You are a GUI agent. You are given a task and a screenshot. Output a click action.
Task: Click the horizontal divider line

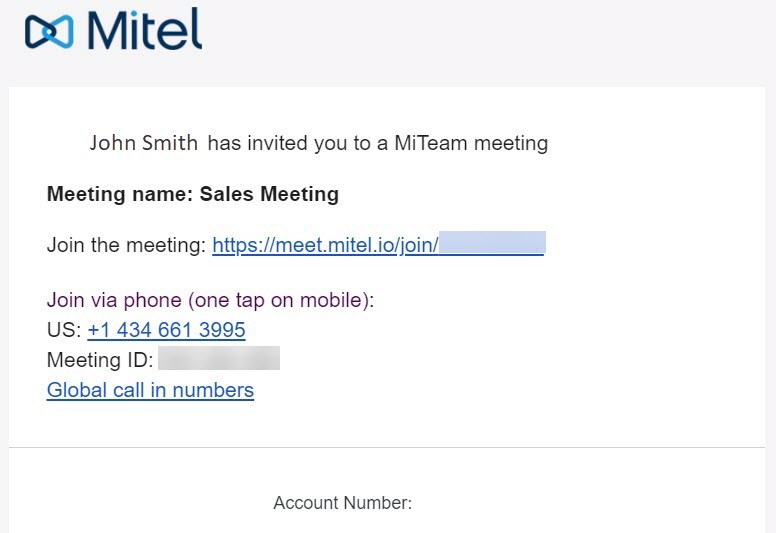pos(388,448)
